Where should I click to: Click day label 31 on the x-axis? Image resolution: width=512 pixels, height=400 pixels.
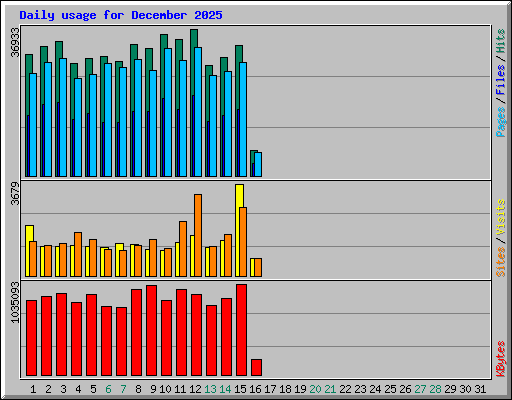[480, 389]
